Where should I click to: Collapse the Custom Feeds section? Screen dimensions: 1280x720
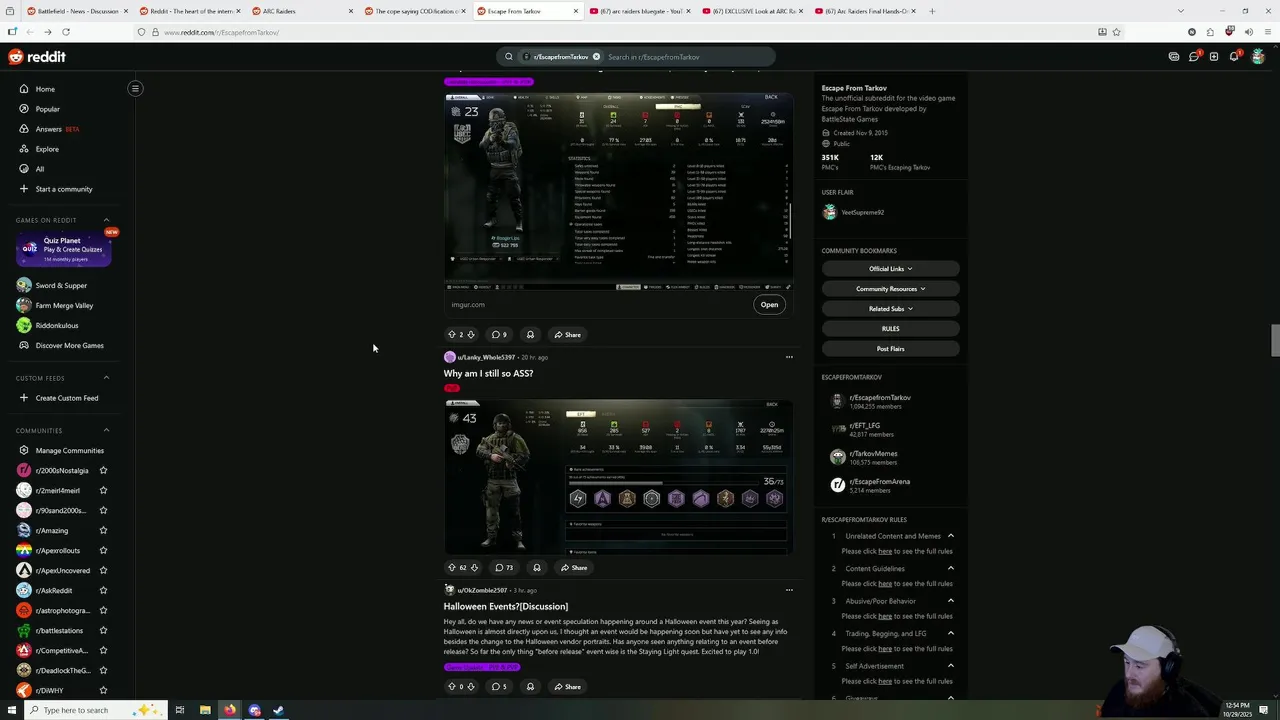pyautogui.click(x=106, y=378)
